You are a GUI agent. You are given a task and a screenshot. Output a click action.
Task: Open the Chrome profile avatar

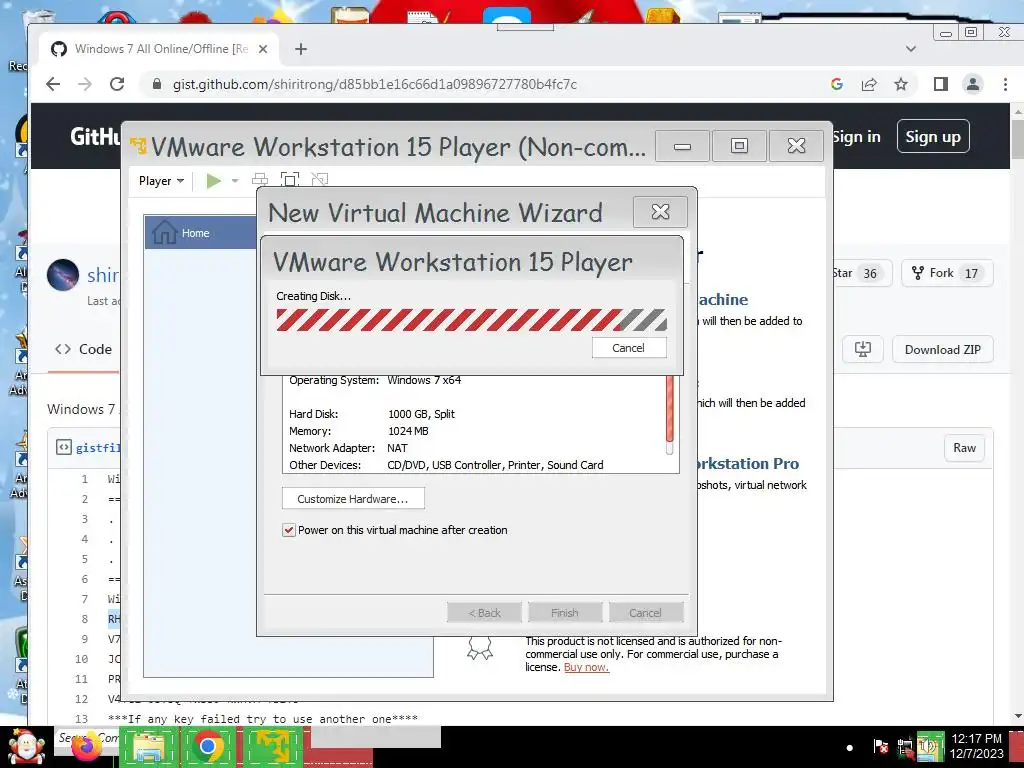pos(973,84)
